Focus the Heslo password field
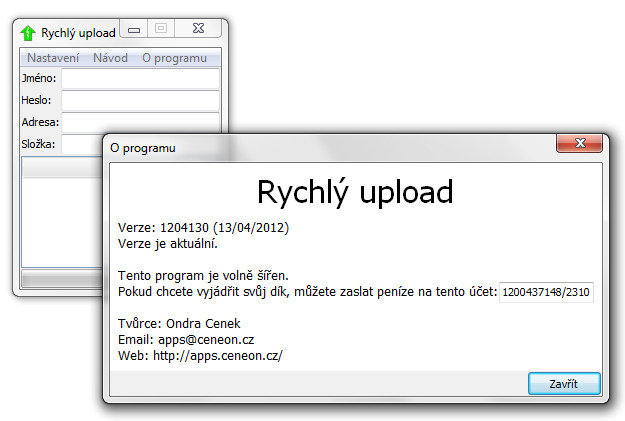The height and width of the screenshot is (421, 625). click(140, 100)
